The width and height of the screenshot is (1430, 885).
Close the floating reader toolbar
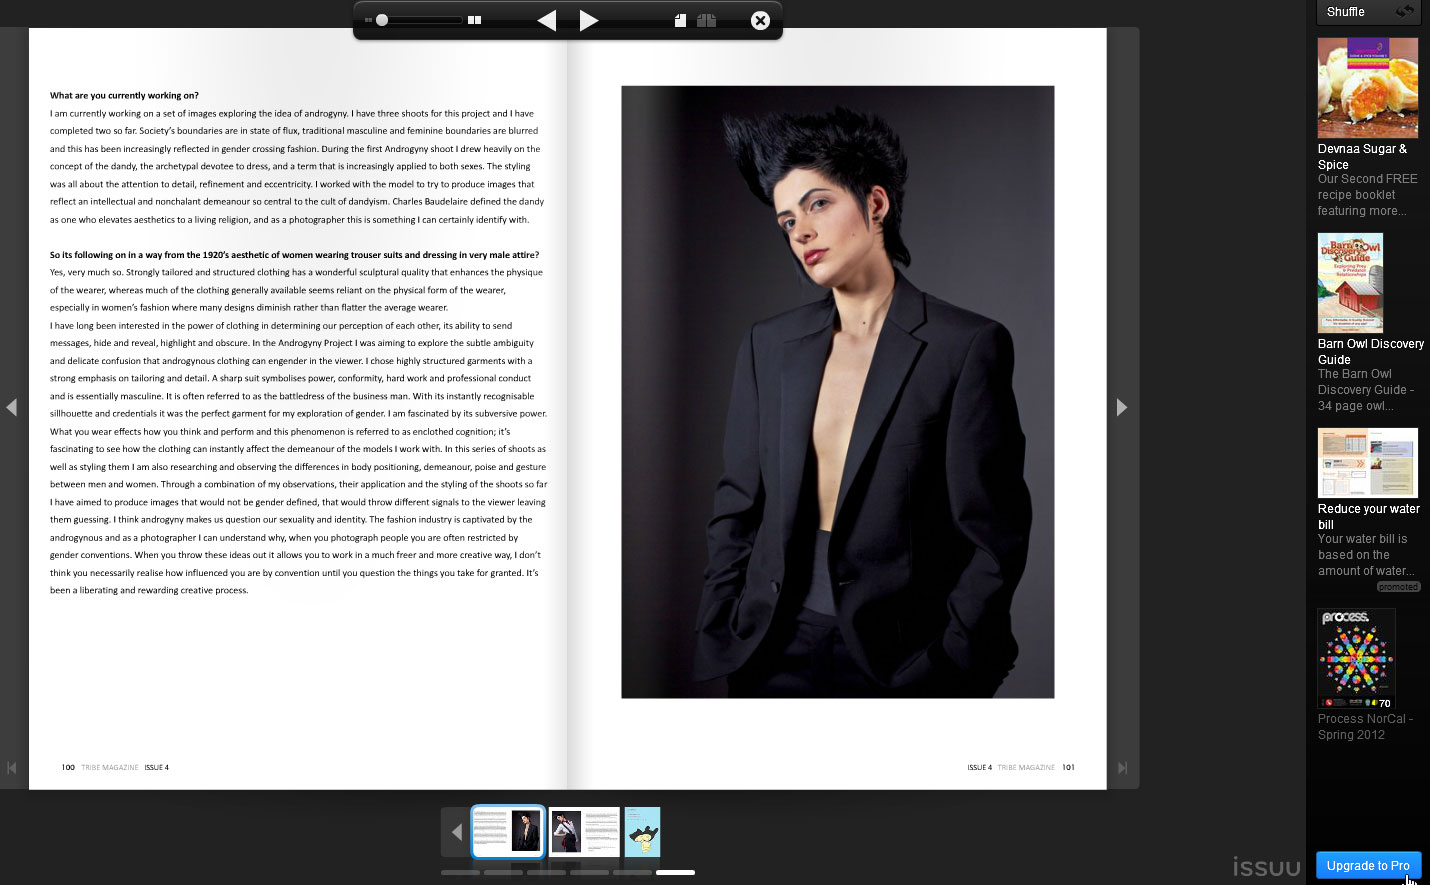pos(760,20)
